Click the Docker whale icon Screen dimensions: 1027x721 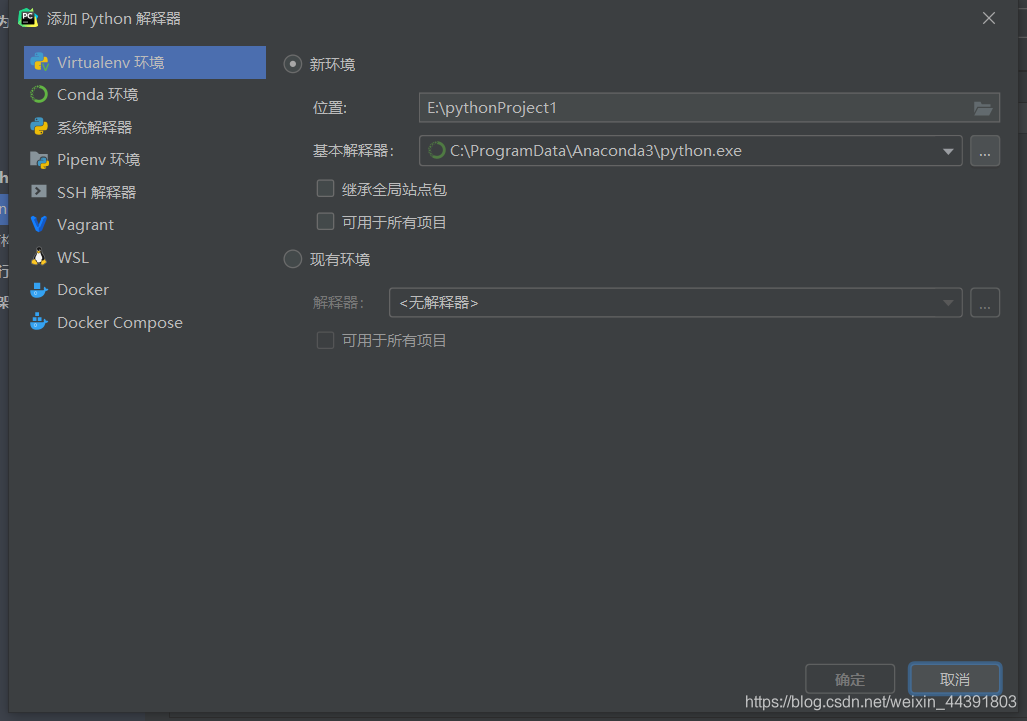coord(39,289)
